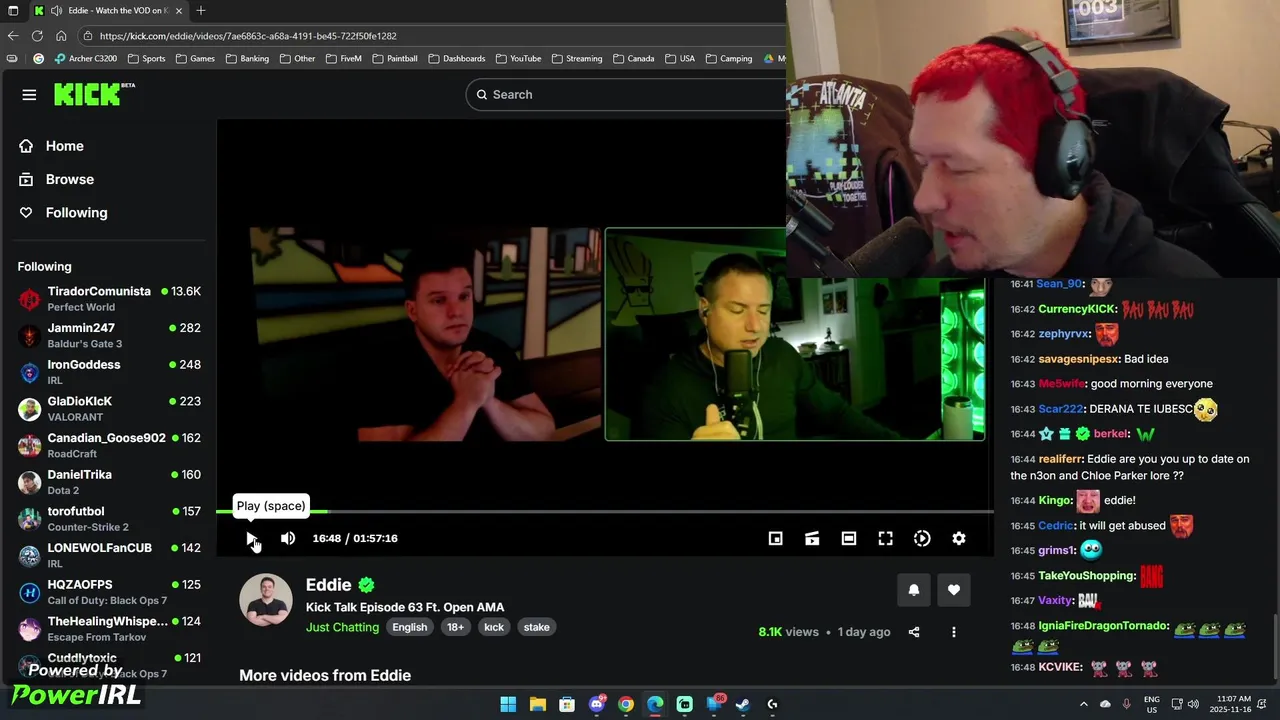
Task: Focus the Kick search box
Action: (626, 94)
